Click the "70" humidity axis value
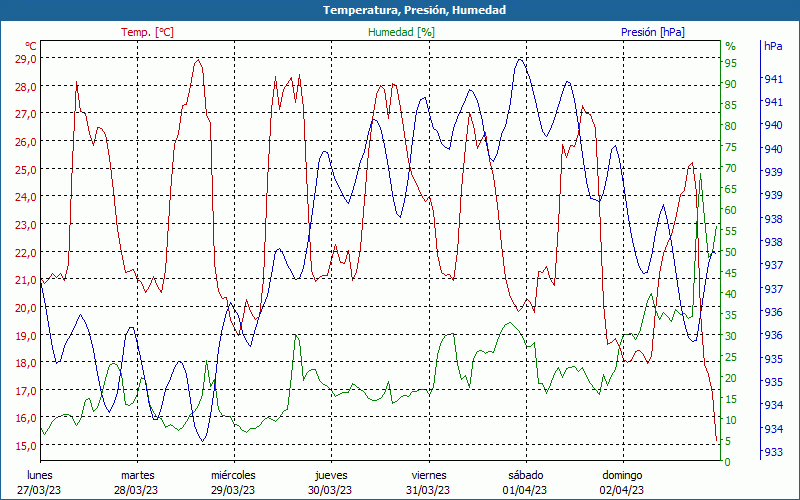Viewport: 800px width, 500px height. 731,168
